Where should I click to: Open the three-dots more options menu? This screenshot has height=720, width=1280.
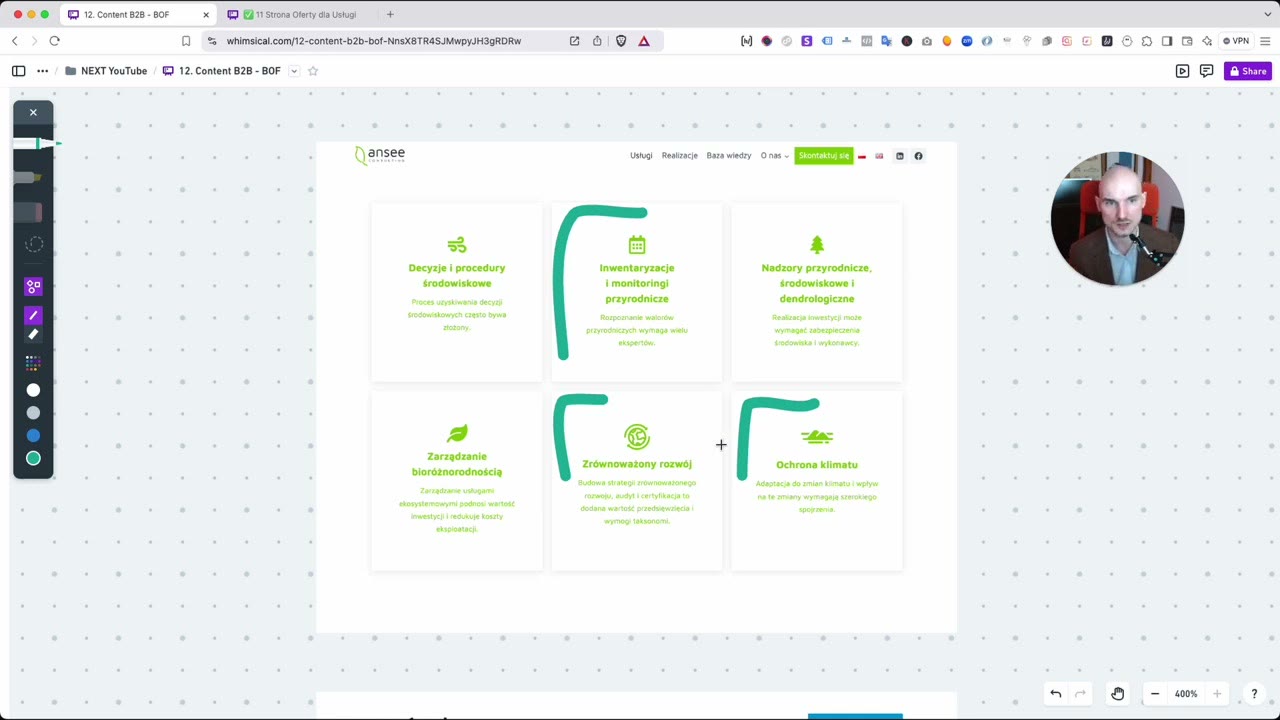tap(42, 71)
